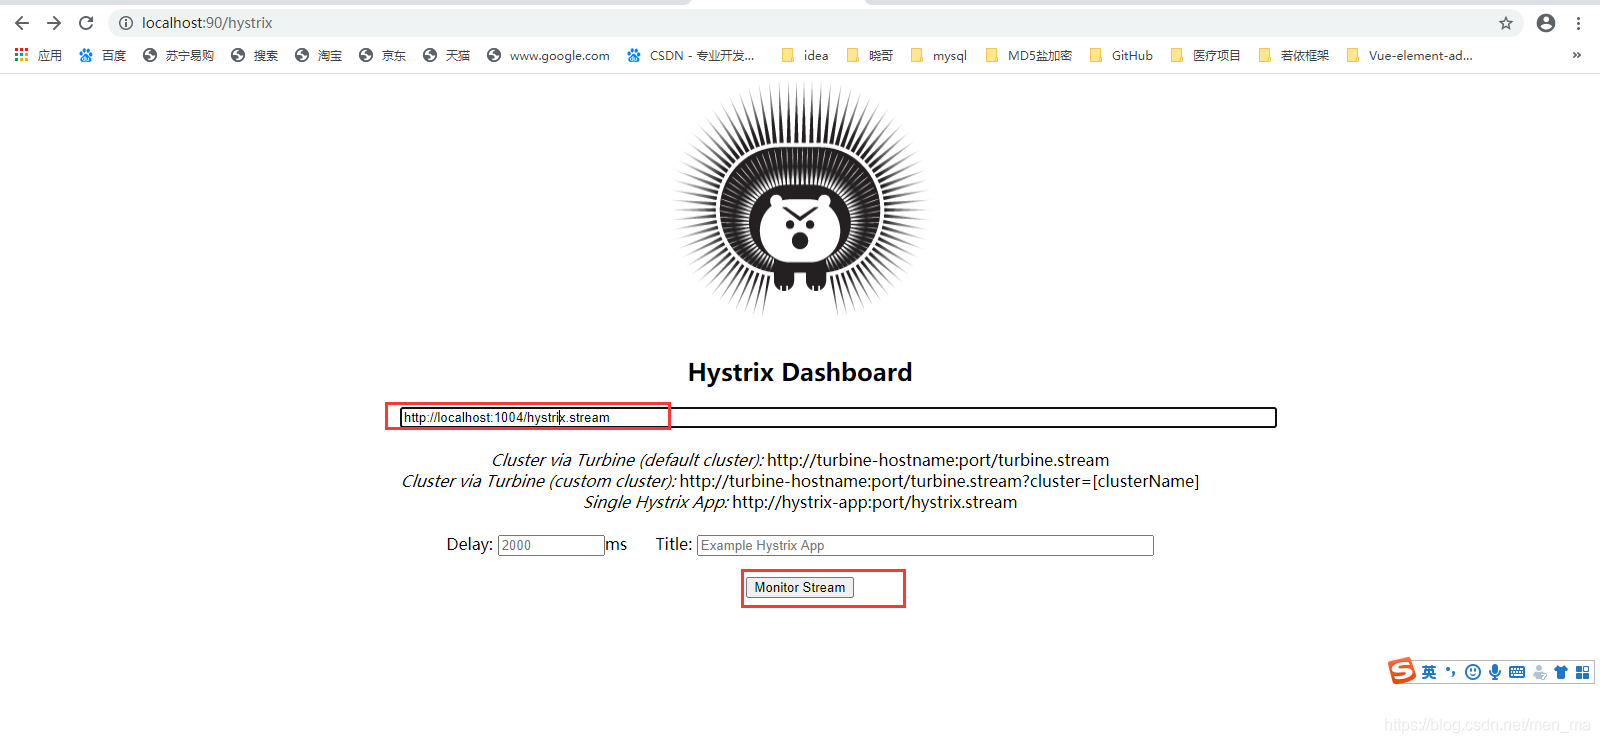Open the 京东 bookmark

coord(382,55)
